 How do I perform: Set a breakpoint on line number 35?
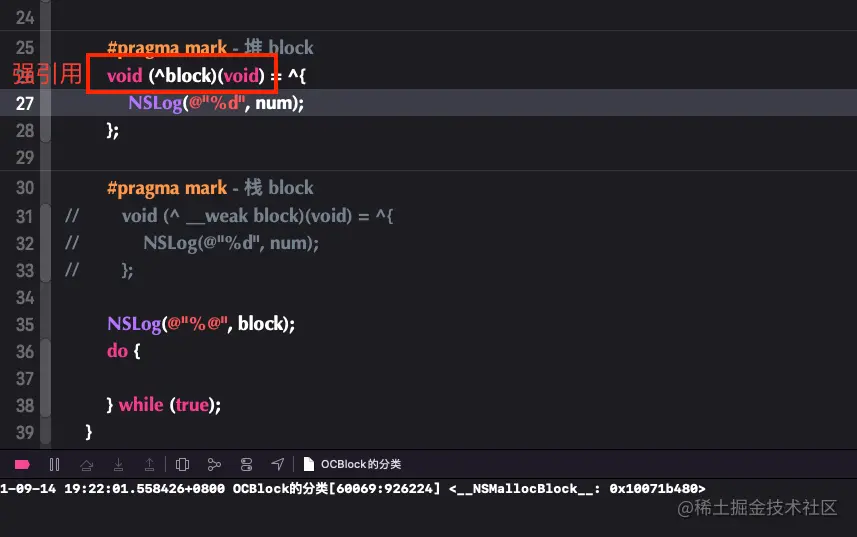(x=25, y=324)
